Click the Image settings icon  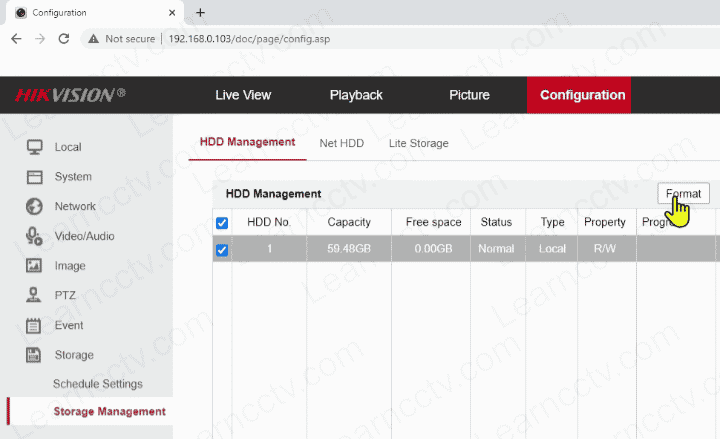34,266
